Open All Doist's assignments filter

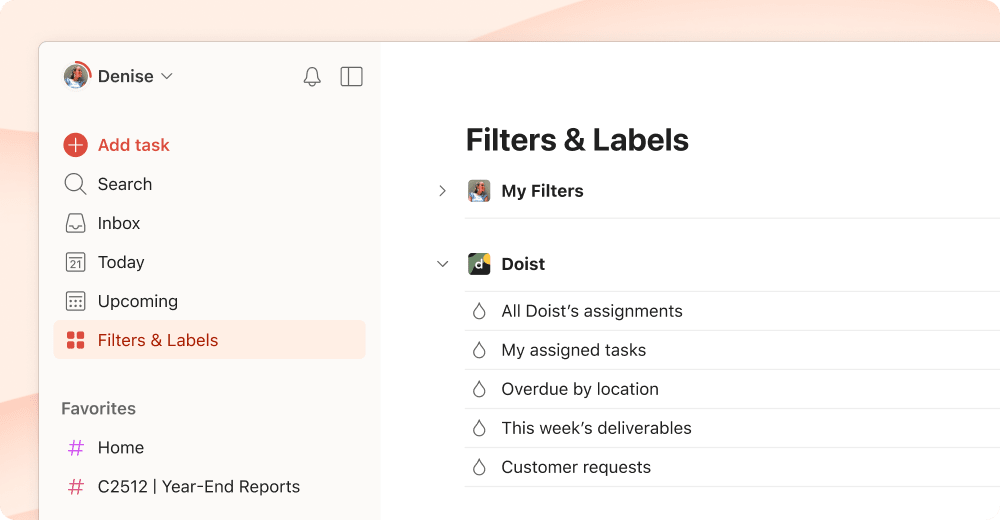pyautogui.click(x=591, y=311)
